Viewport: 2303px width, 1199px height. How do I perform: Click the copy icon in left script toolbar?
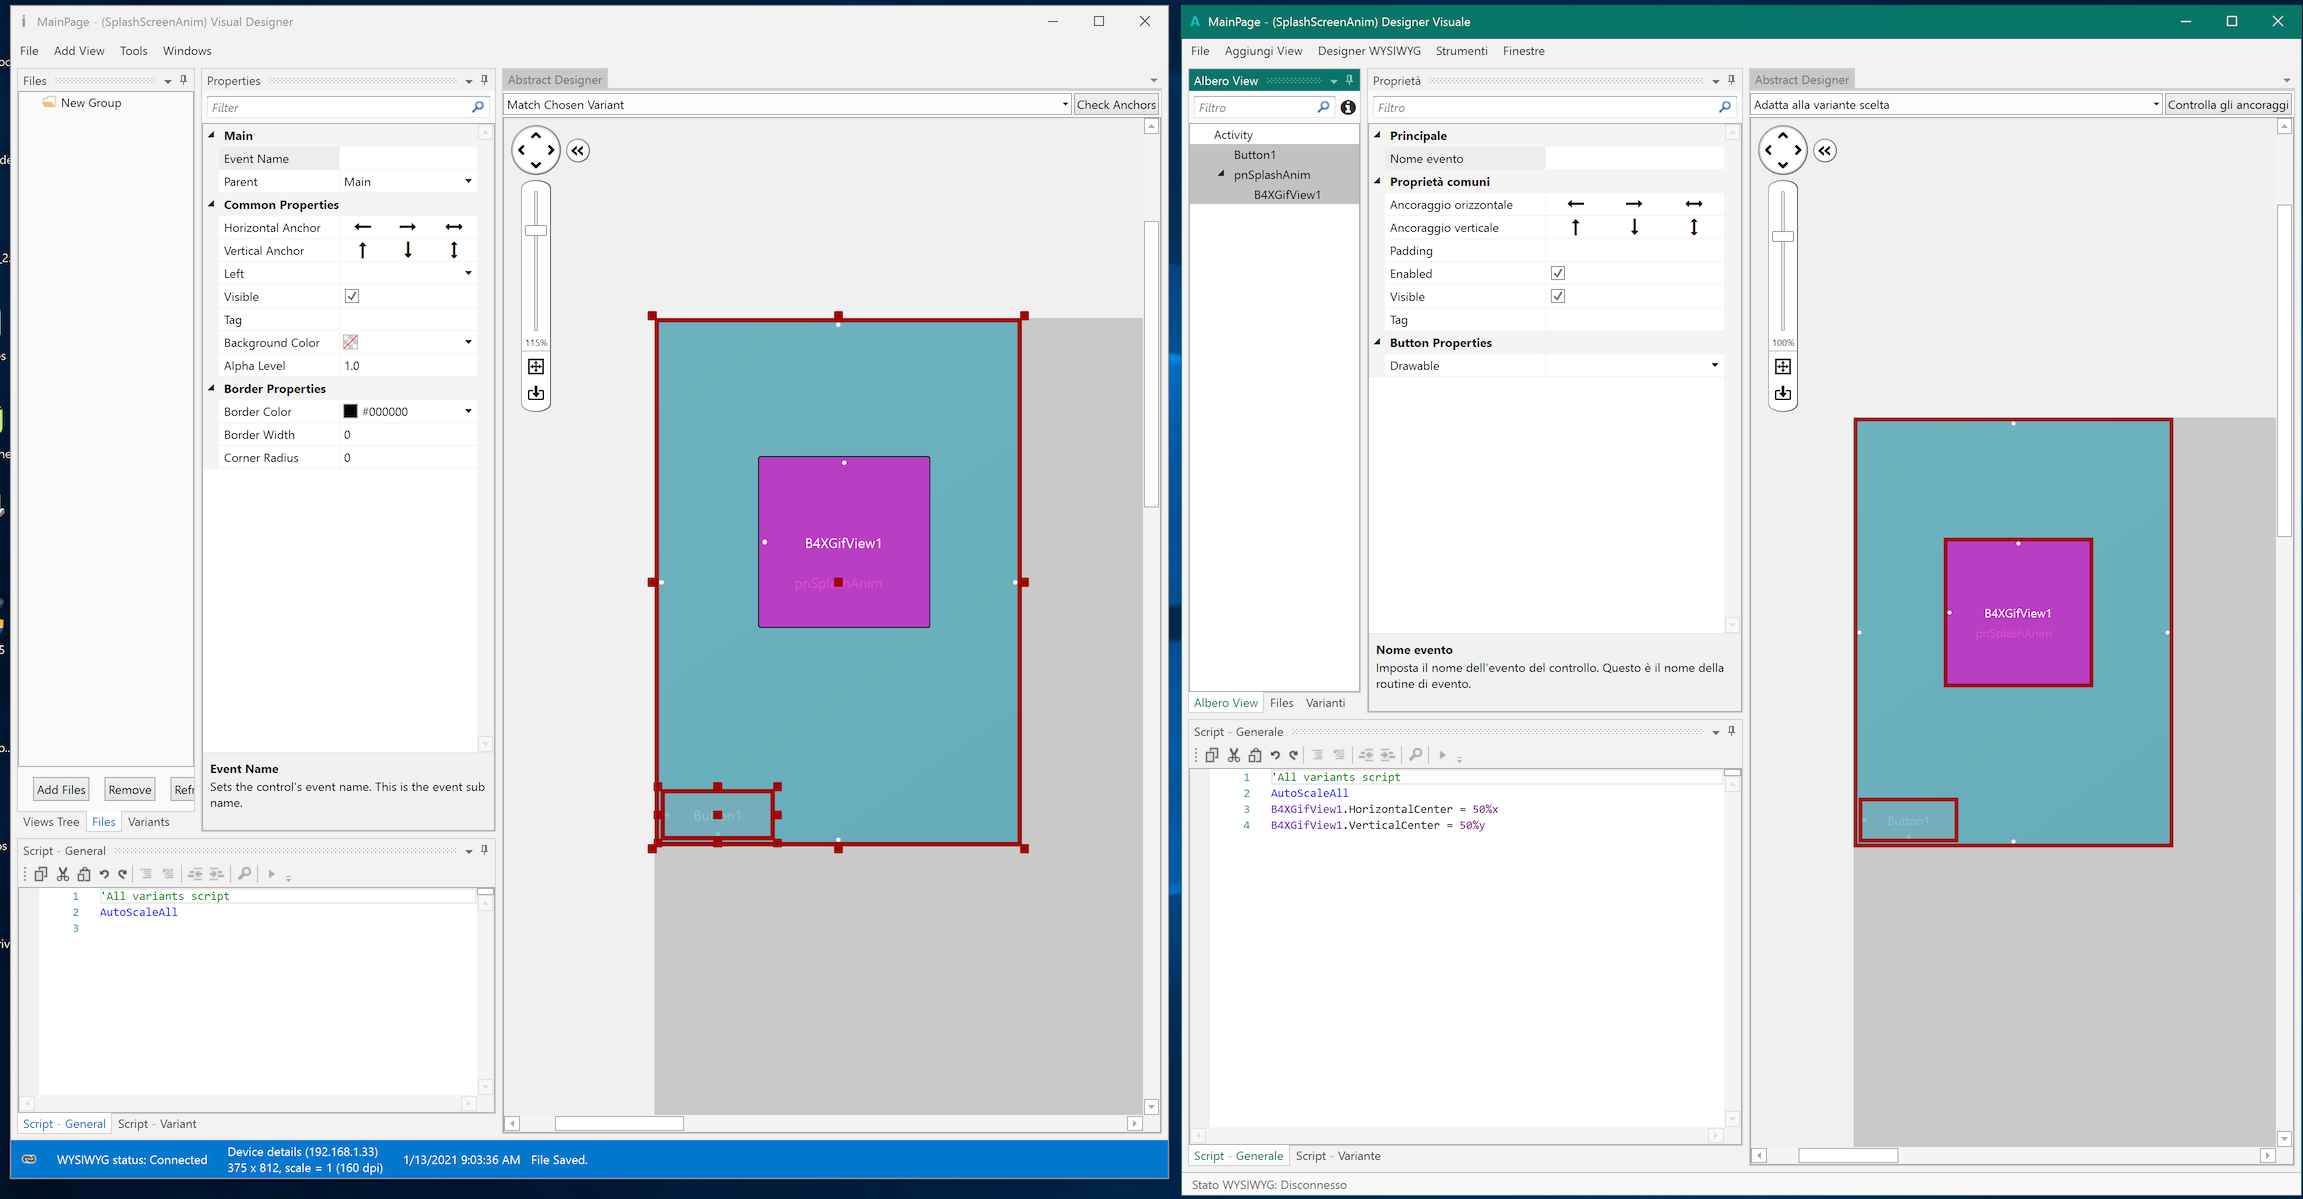tap(41, 874)
